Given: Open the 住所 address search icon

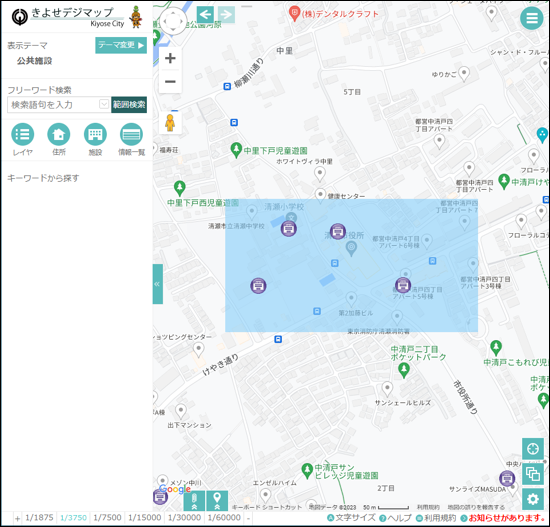Looking at the screenshot, I should click(59, 134).
